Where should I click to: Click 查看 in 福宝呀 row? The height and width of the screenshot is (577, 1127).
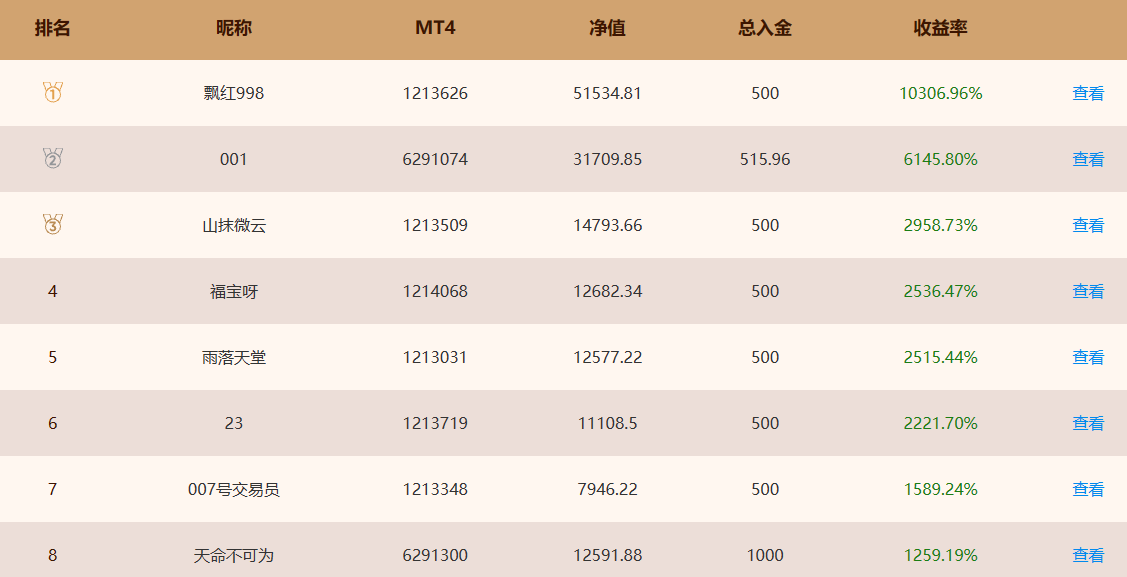[x=1087, y=292]
